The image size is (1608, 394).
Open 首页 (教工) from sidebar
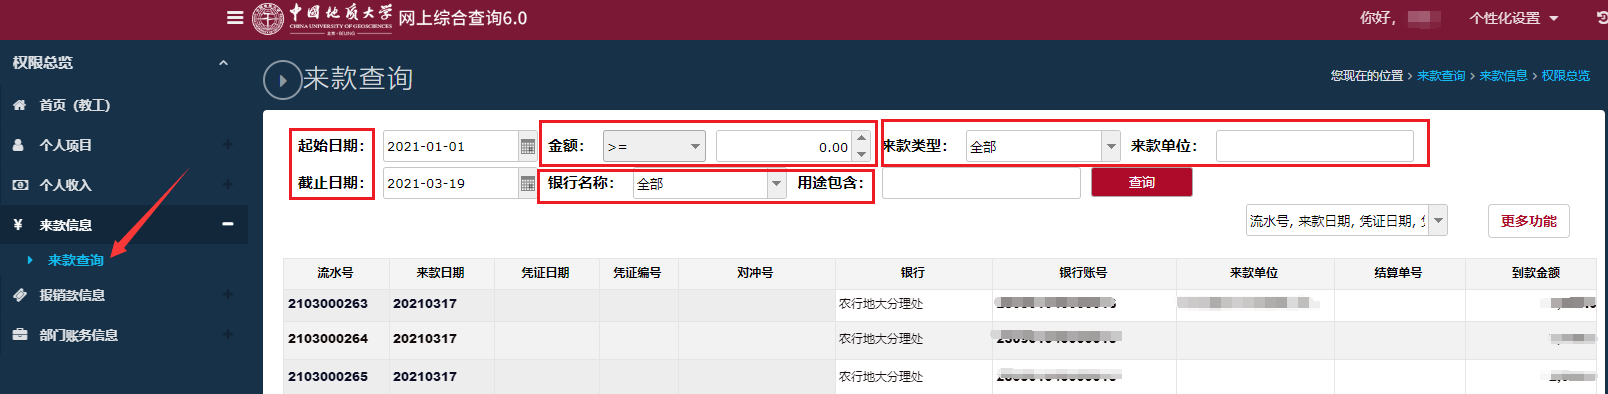(75, 105)
